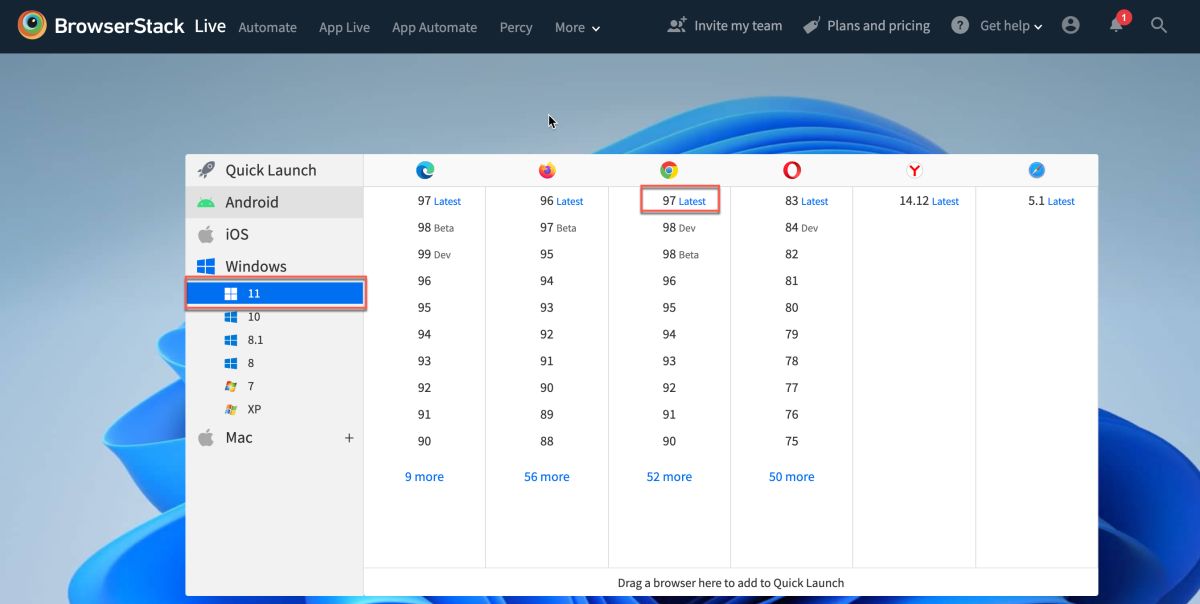Launch Chrome 97 Latest
The height and width of the screenshot is (604, 1200).
tap(684, 201)
